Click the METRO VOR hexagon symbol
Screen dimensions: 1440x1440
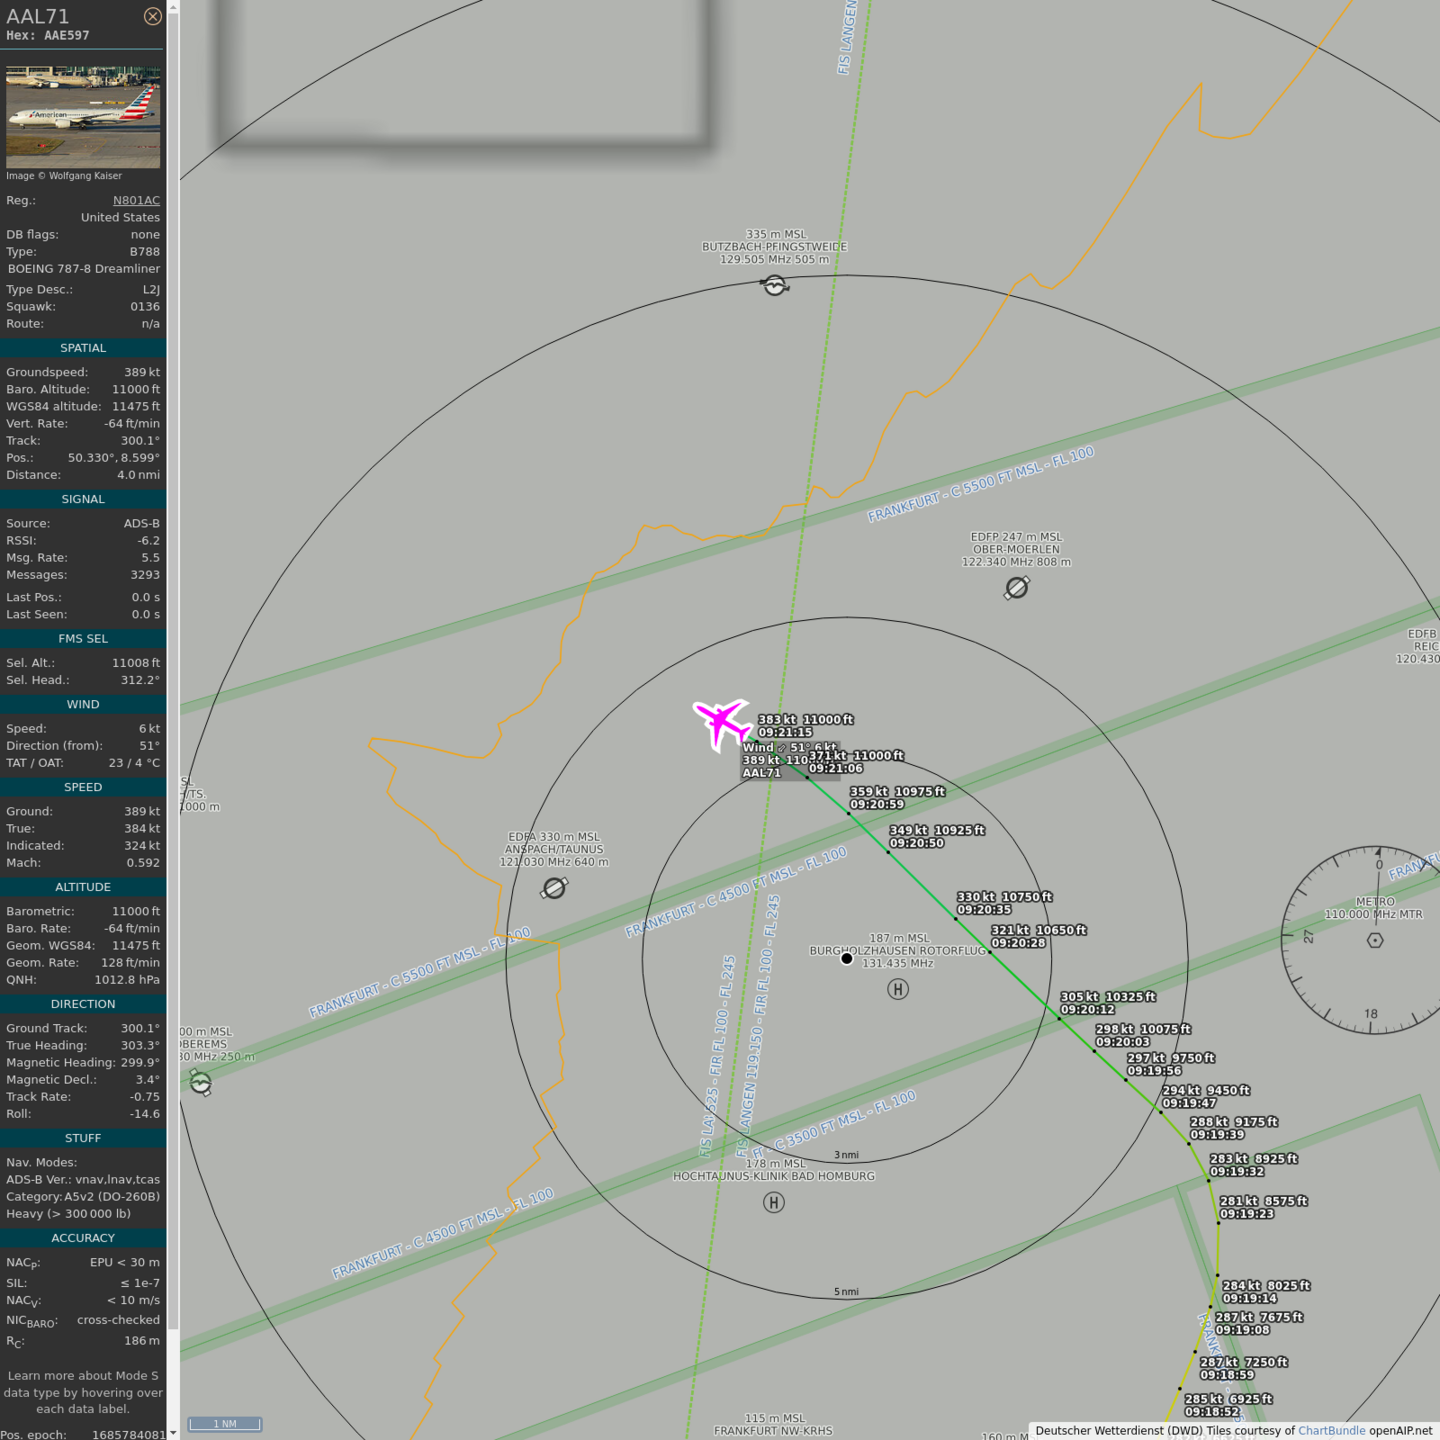pyautogui.click(x=1375, y=940)
